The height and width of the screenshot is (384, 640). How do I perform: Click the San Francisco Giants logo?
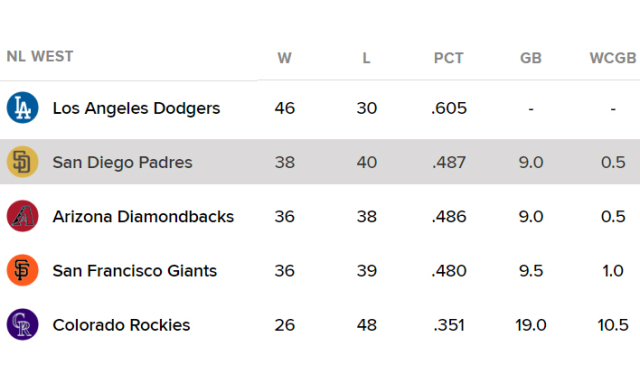(x=22, y=270)
